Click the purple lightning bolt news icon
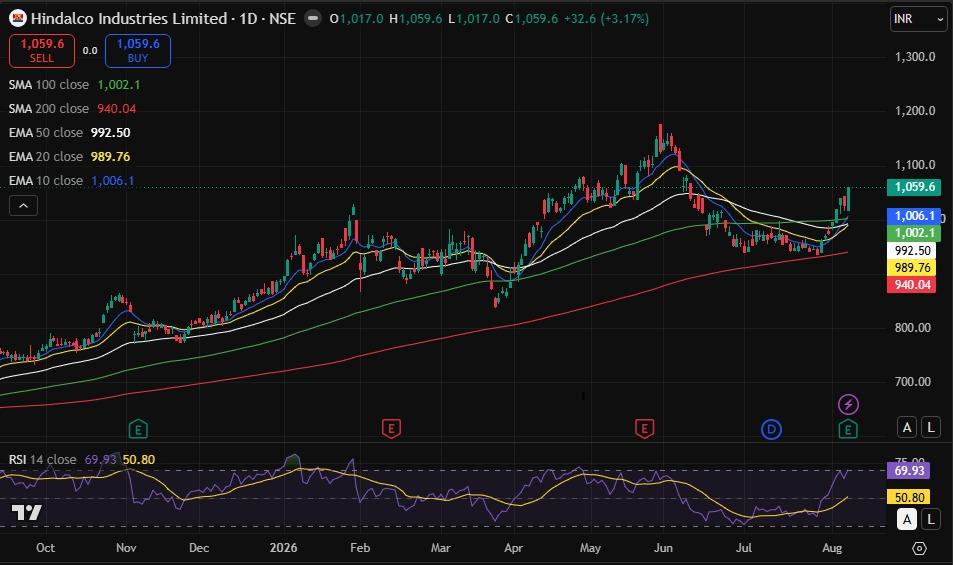 pyautogui.click(x=848, y=404)
